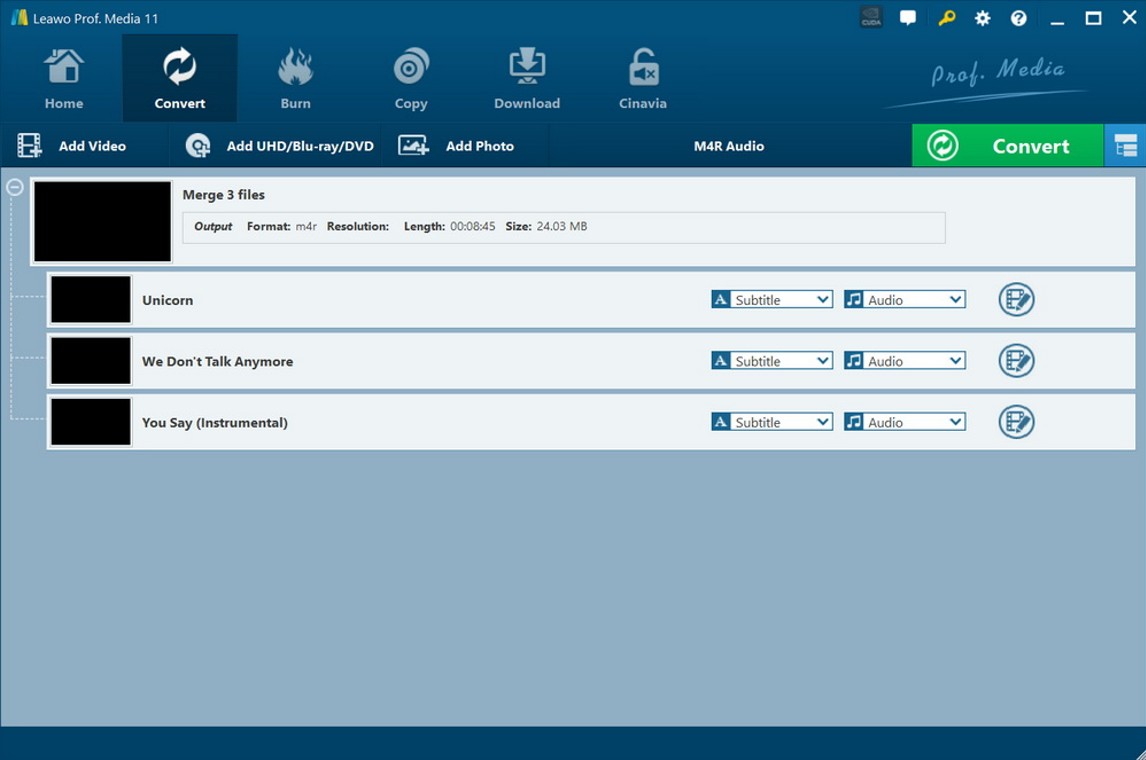Click the Unicorn file thumbnail
The width and height of the screenshot is (1146, 760).
[x=91, y=300]
